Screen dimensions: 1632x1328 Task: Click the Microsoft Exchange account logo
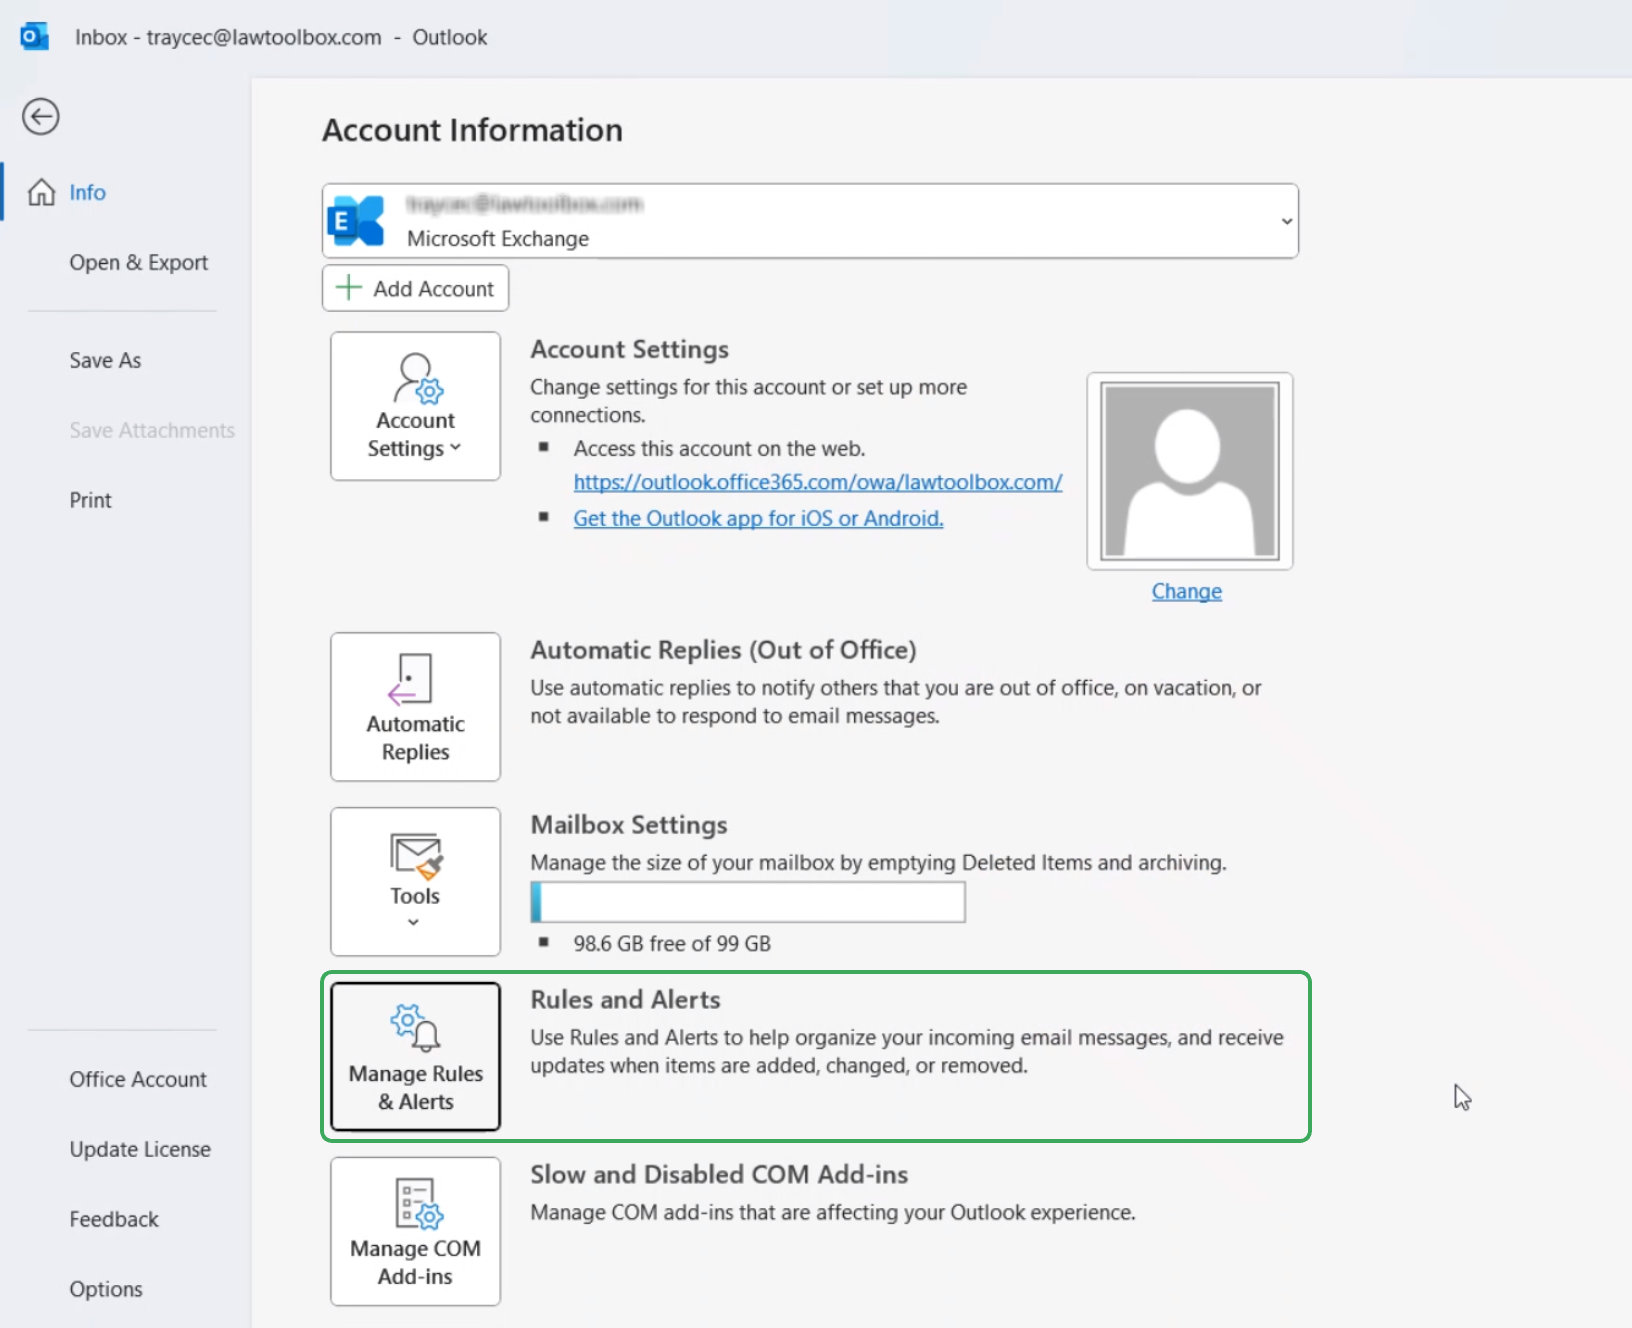pyautogui.click(x=357, y=221)
